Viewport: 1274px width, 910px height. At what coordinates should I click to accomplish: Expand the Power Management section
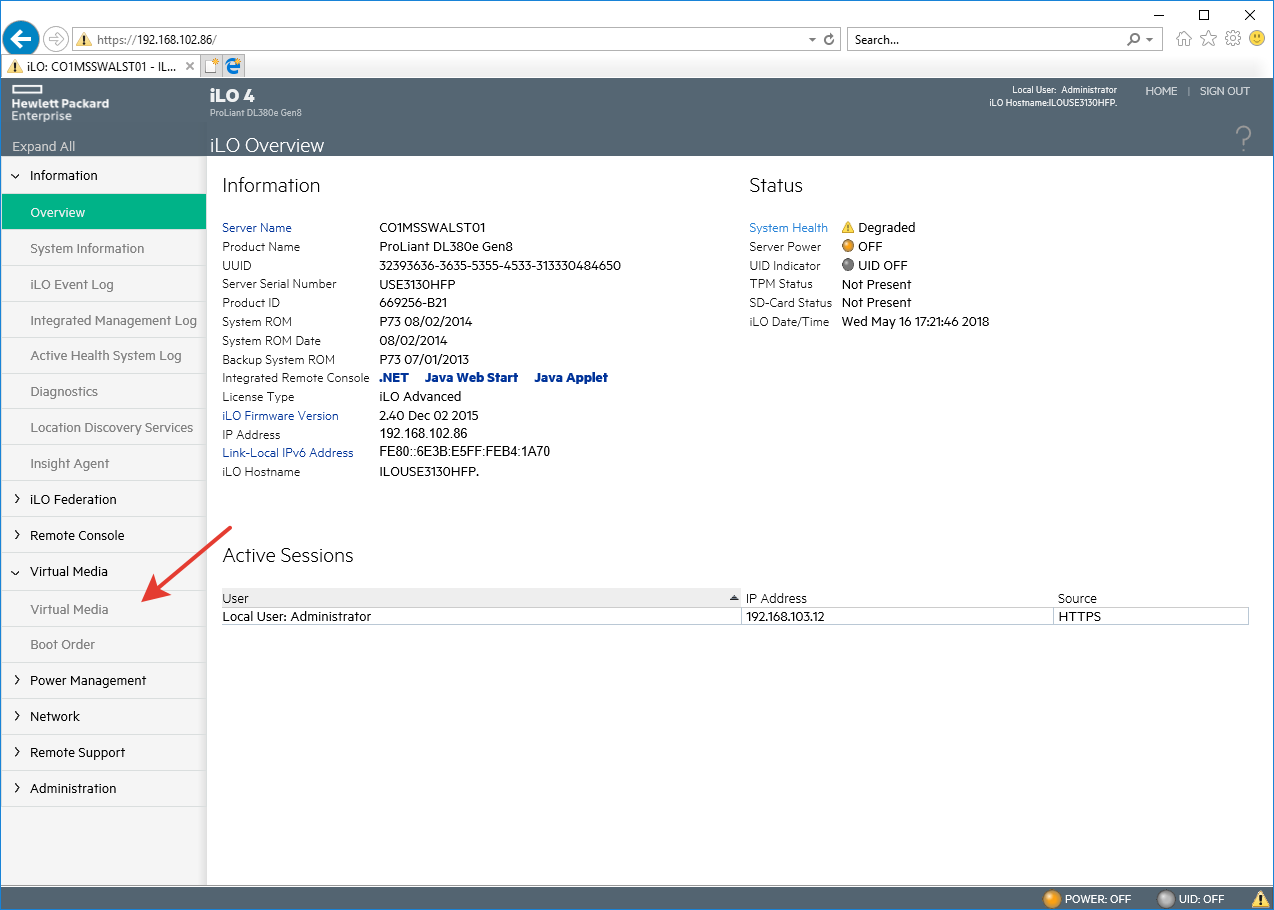point(16,680)
